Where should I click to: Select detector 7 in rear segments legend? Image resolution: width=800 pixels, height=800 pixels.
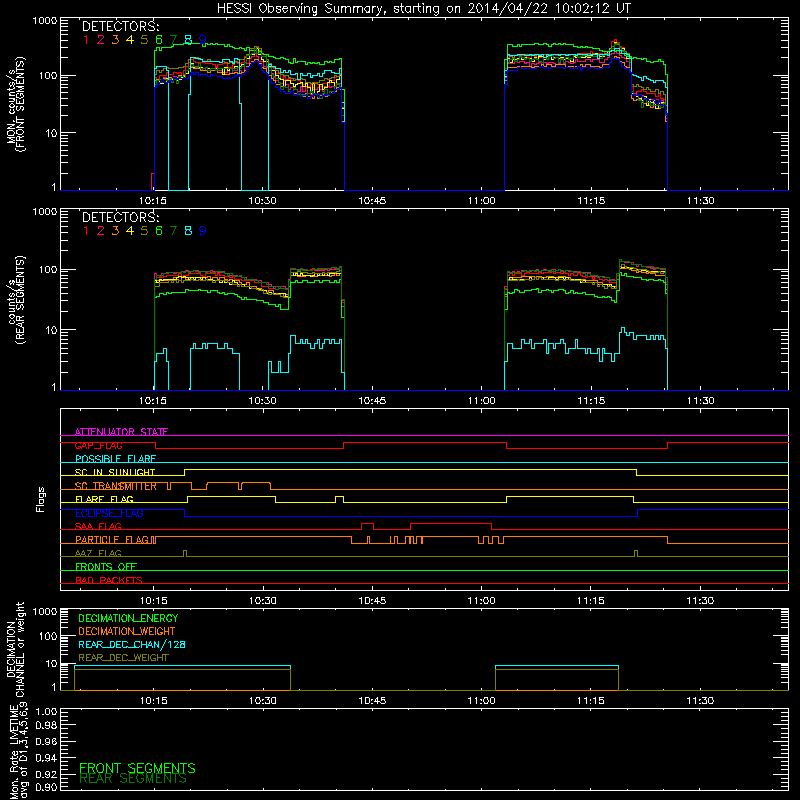(x=173, y=231)
